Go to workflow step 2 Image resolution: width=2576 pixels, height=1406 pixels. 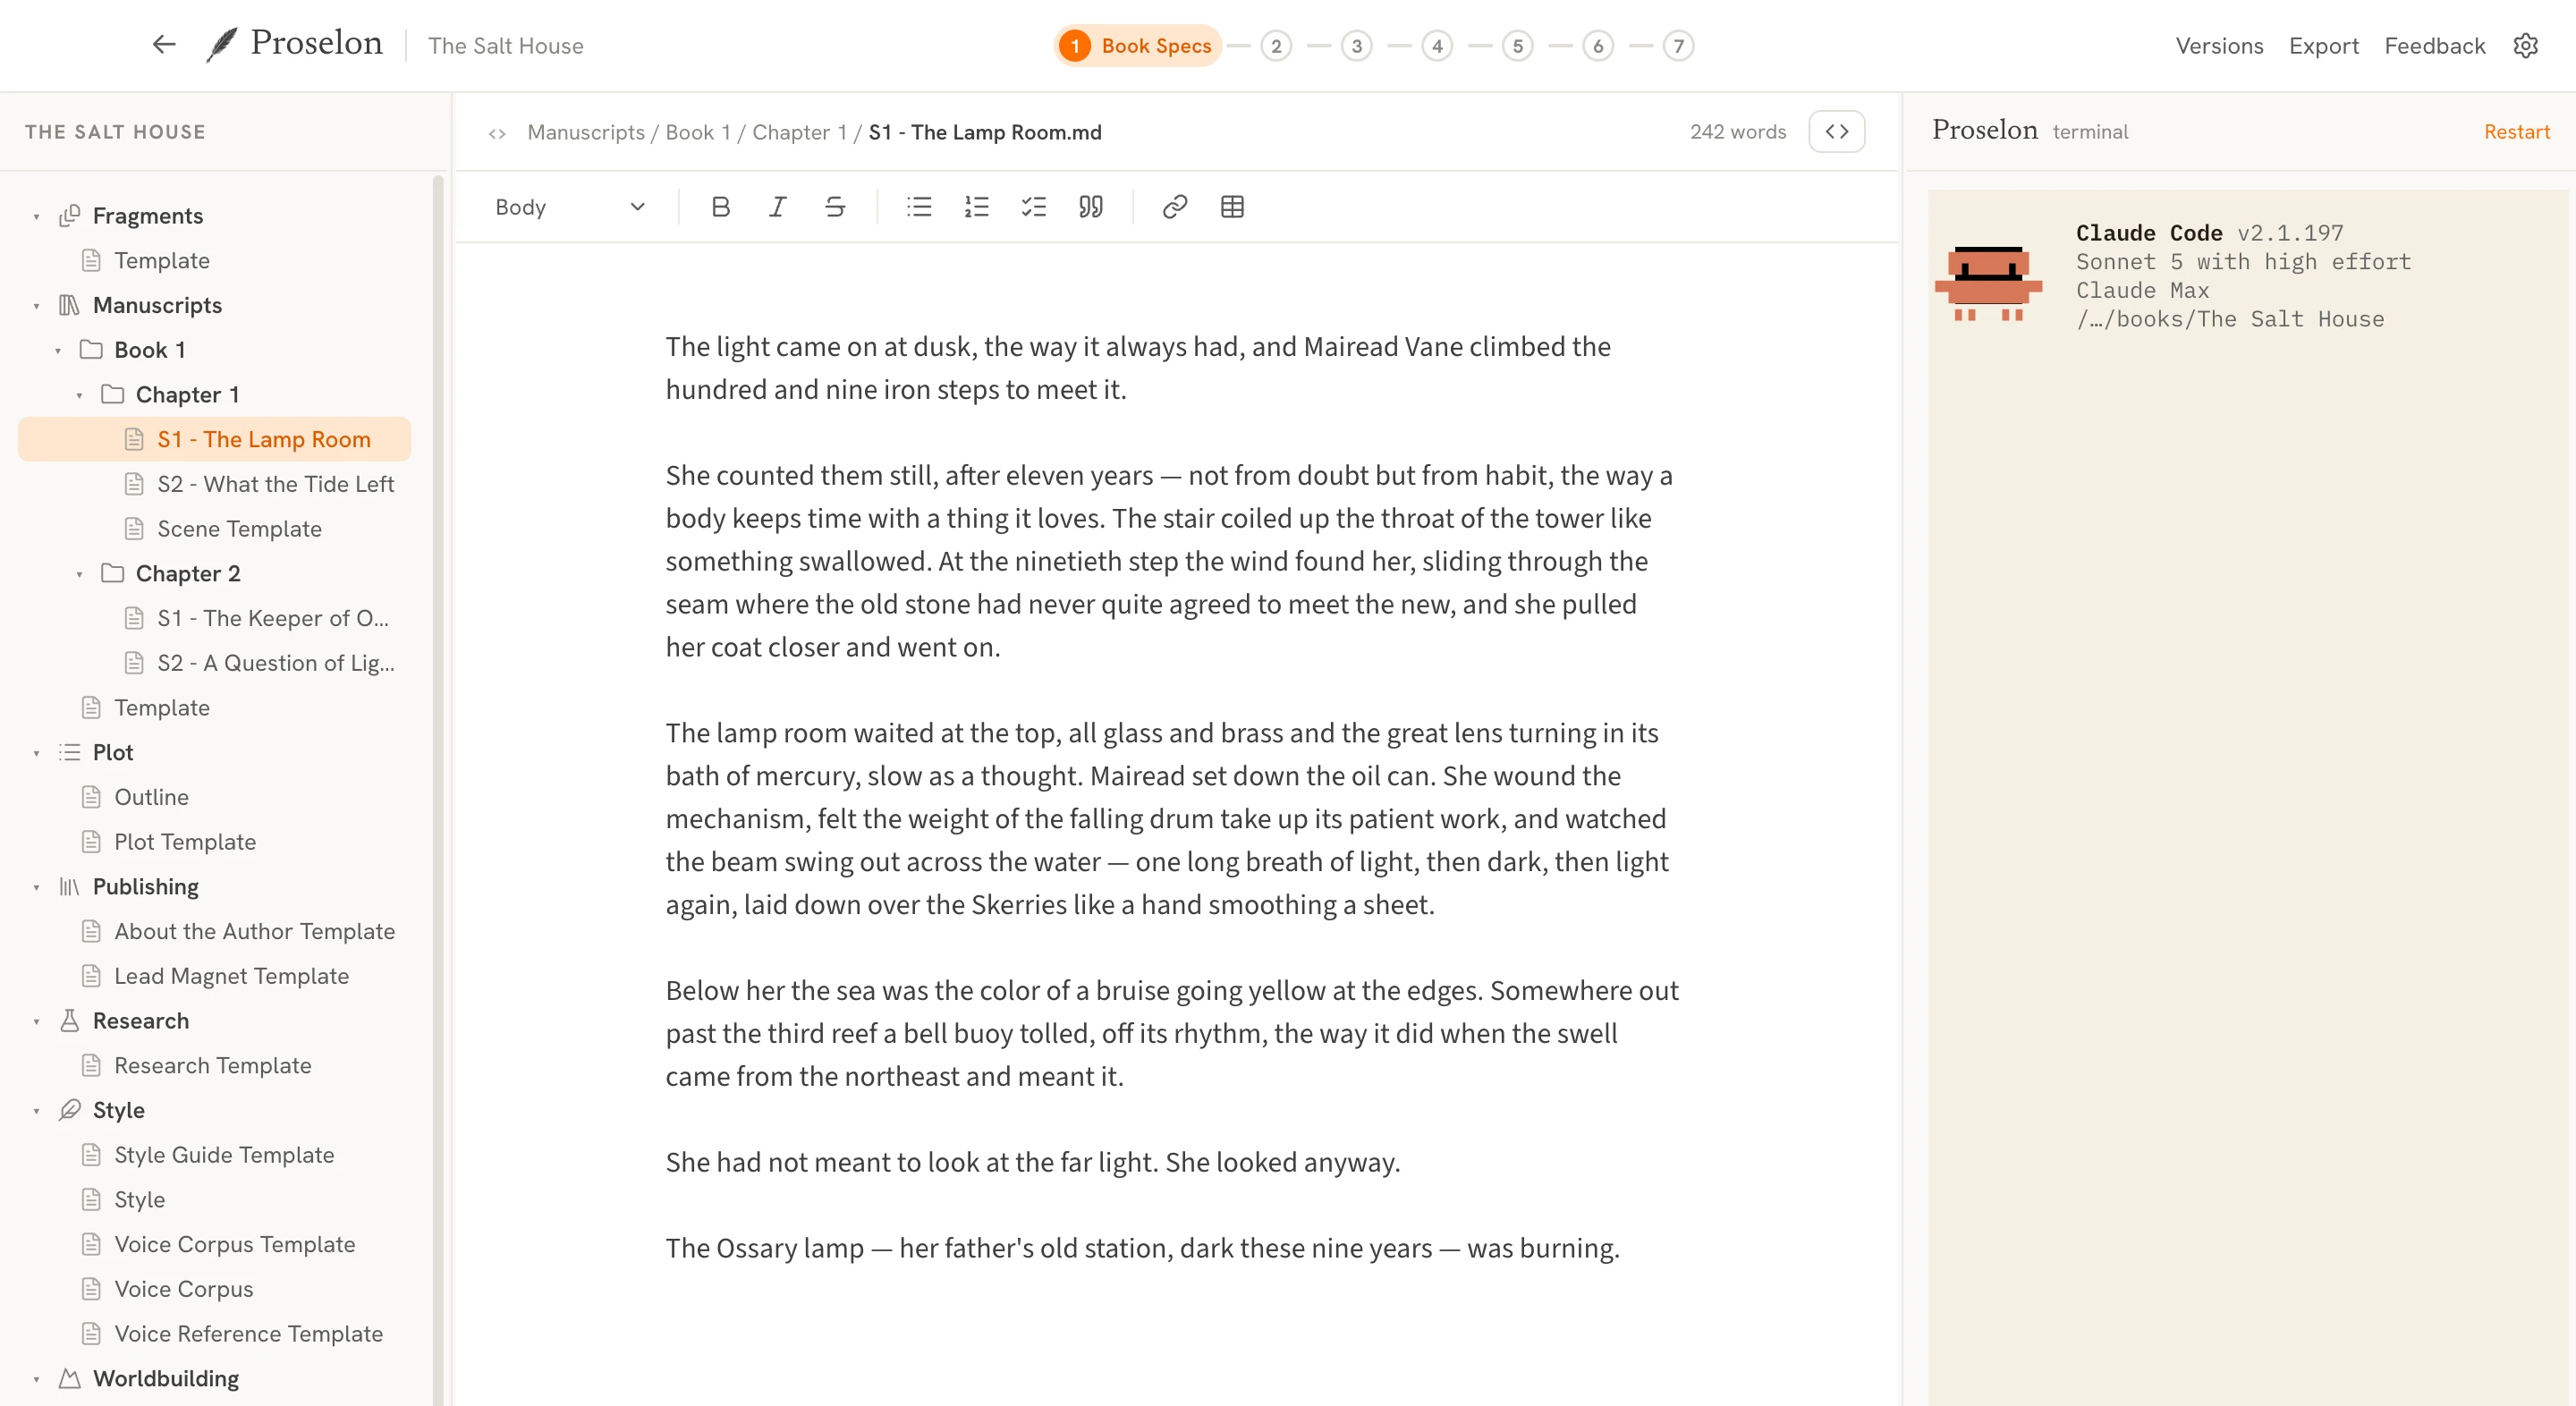tap(1276, 46)
